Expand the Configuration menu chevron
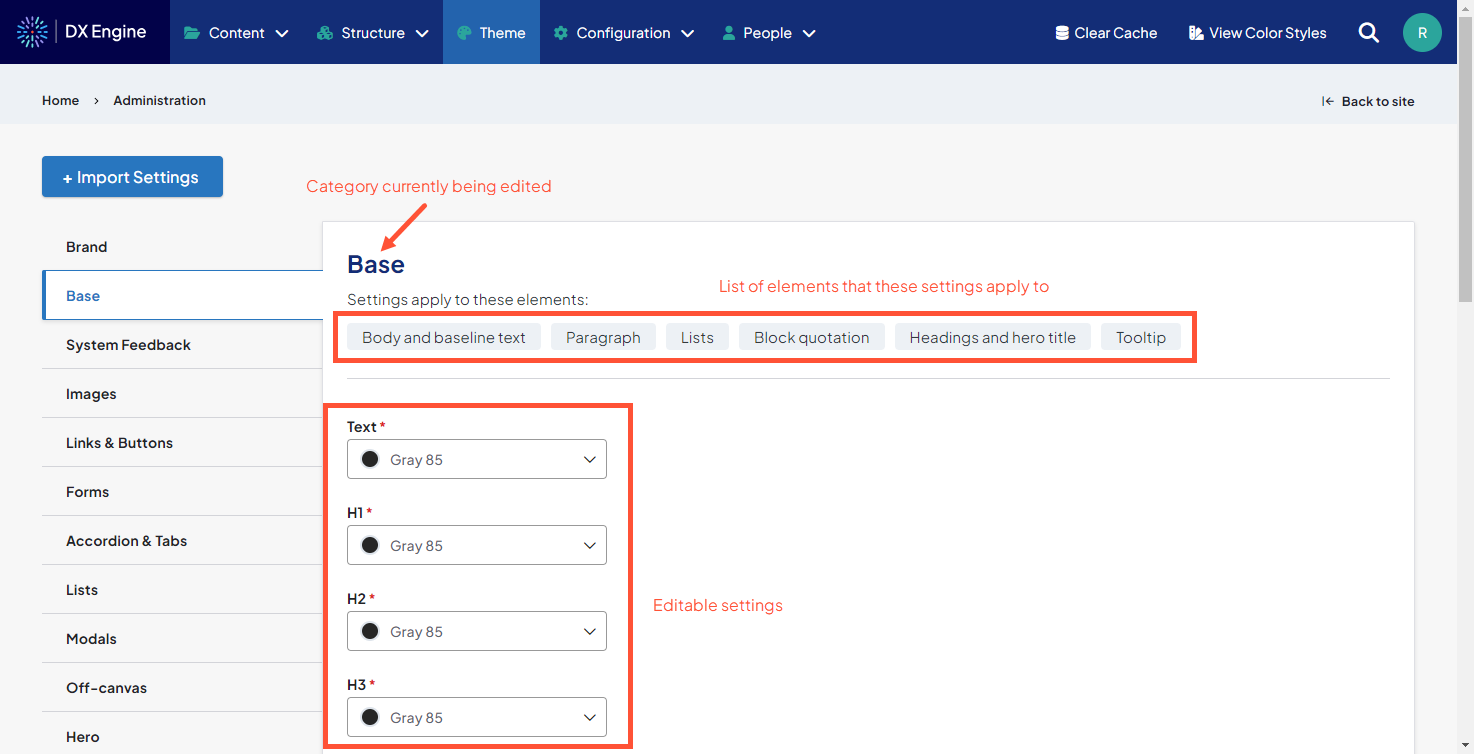Image resolution: width=1474 pixels, height=754 pixels. tap(688, 33)
